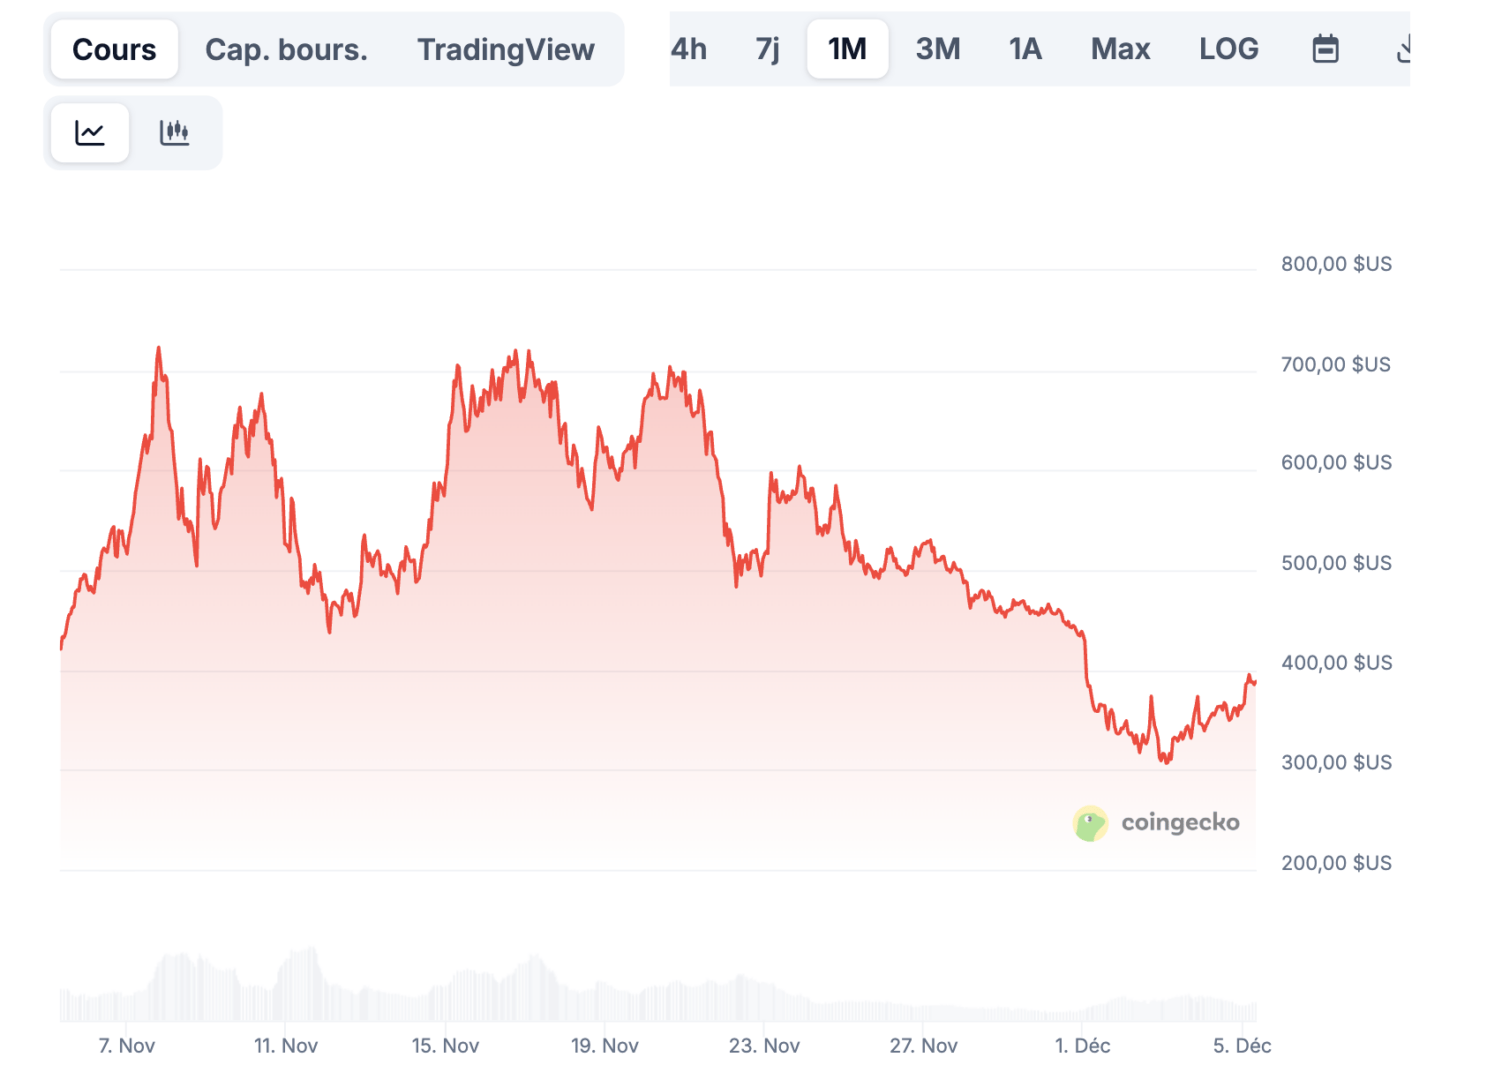Viewport: 1502px width, 1080px height.
Task: Show Max price history
Action: pyautogui.click(x=1120, y=49)
